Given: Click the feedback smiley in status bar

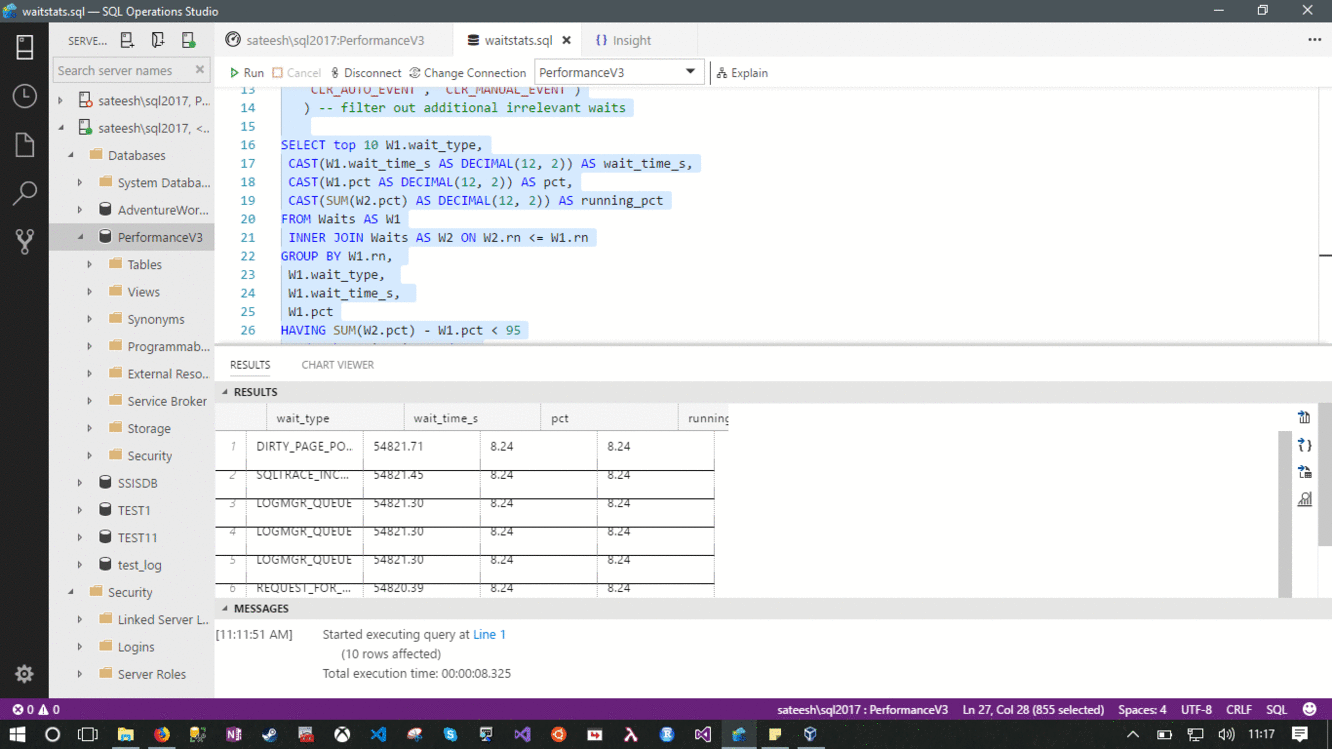Looking at the screenshot, I should pyautogui.click(x=1308, y=709).
